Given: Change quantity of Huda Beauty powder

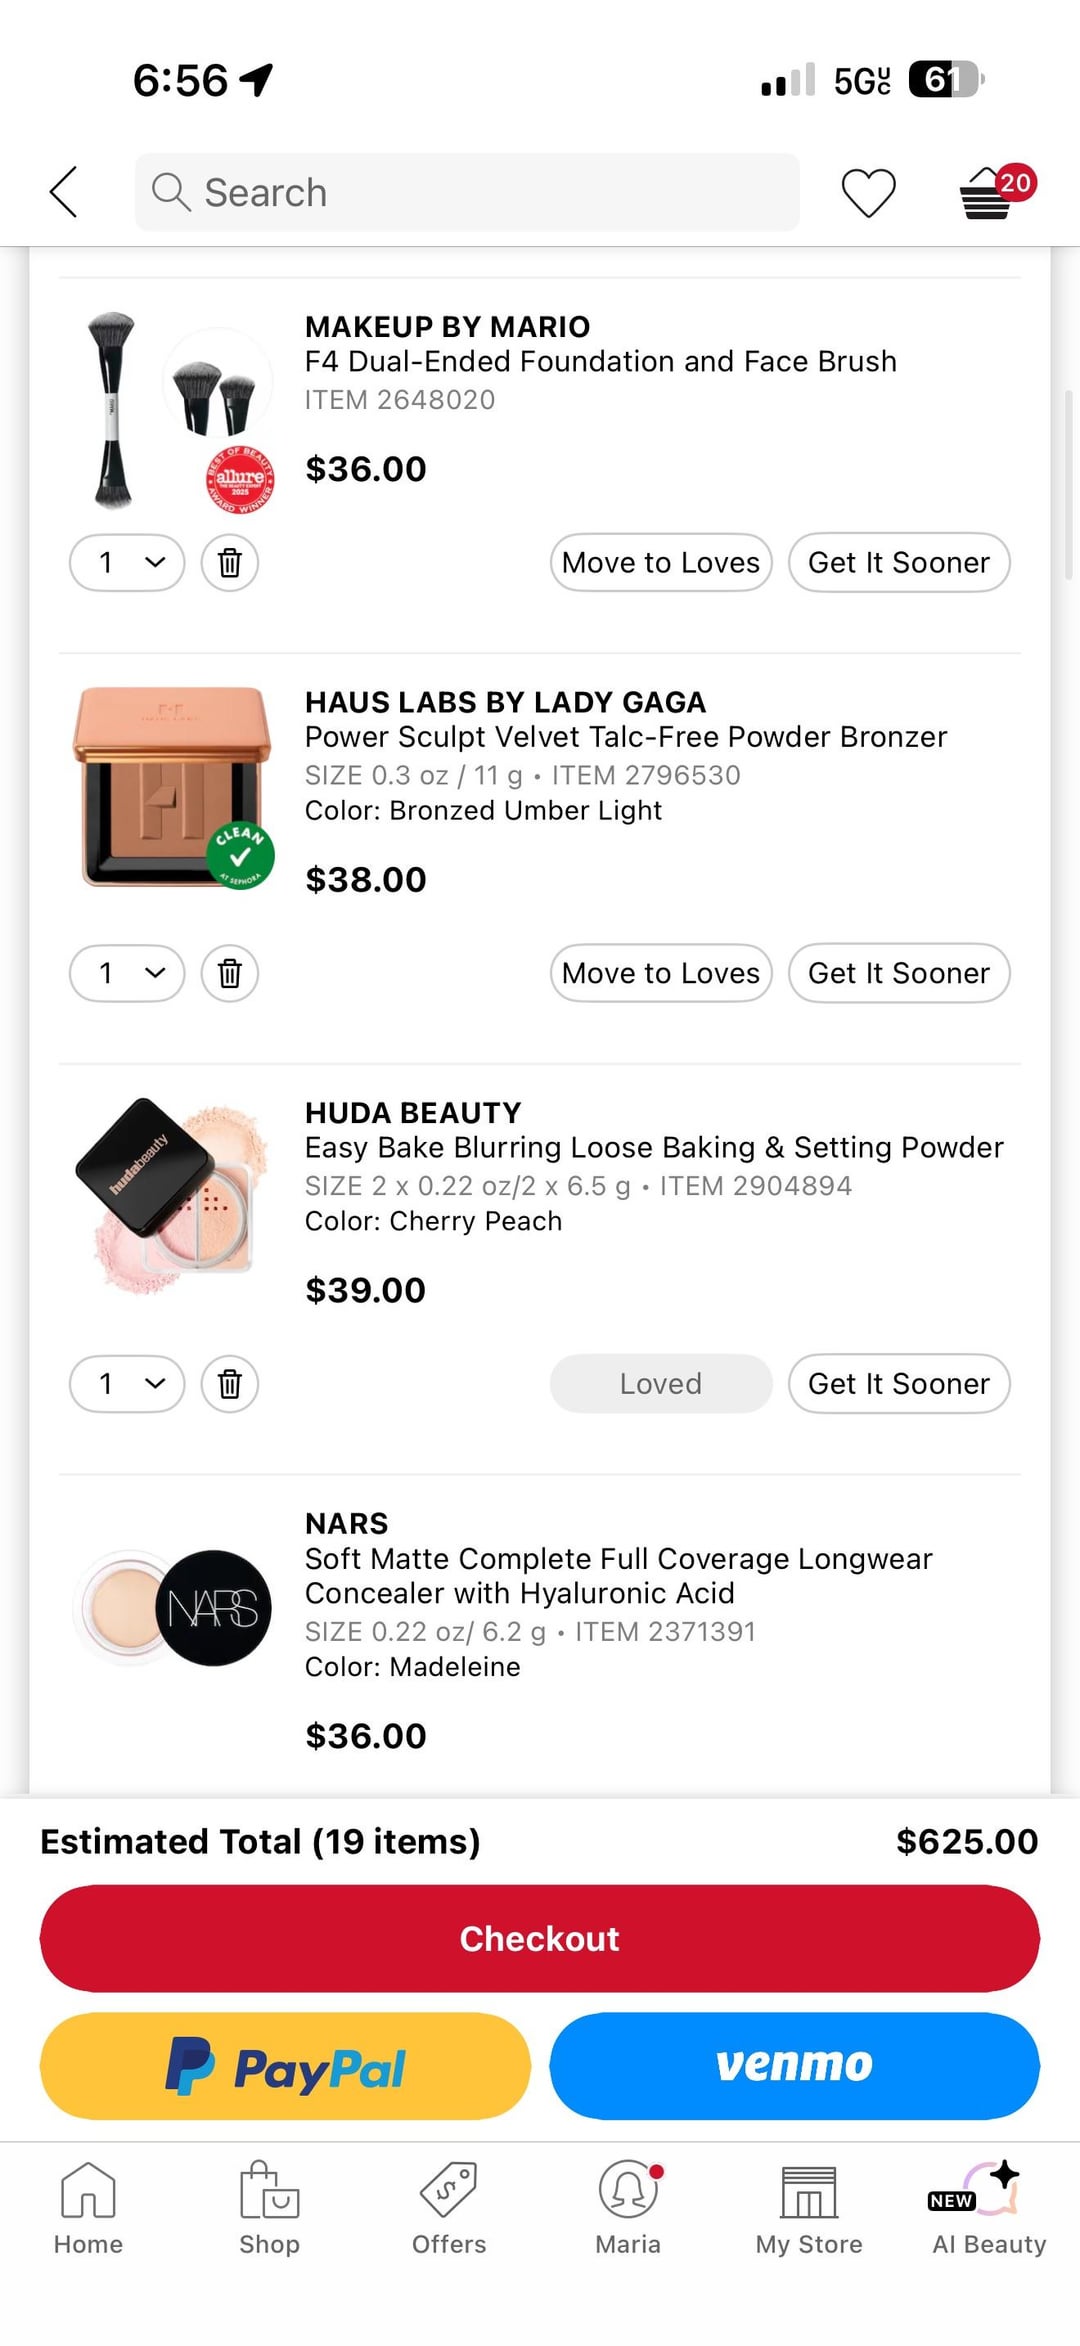Looking at the screenshot, I should [x=127, y=1384].
